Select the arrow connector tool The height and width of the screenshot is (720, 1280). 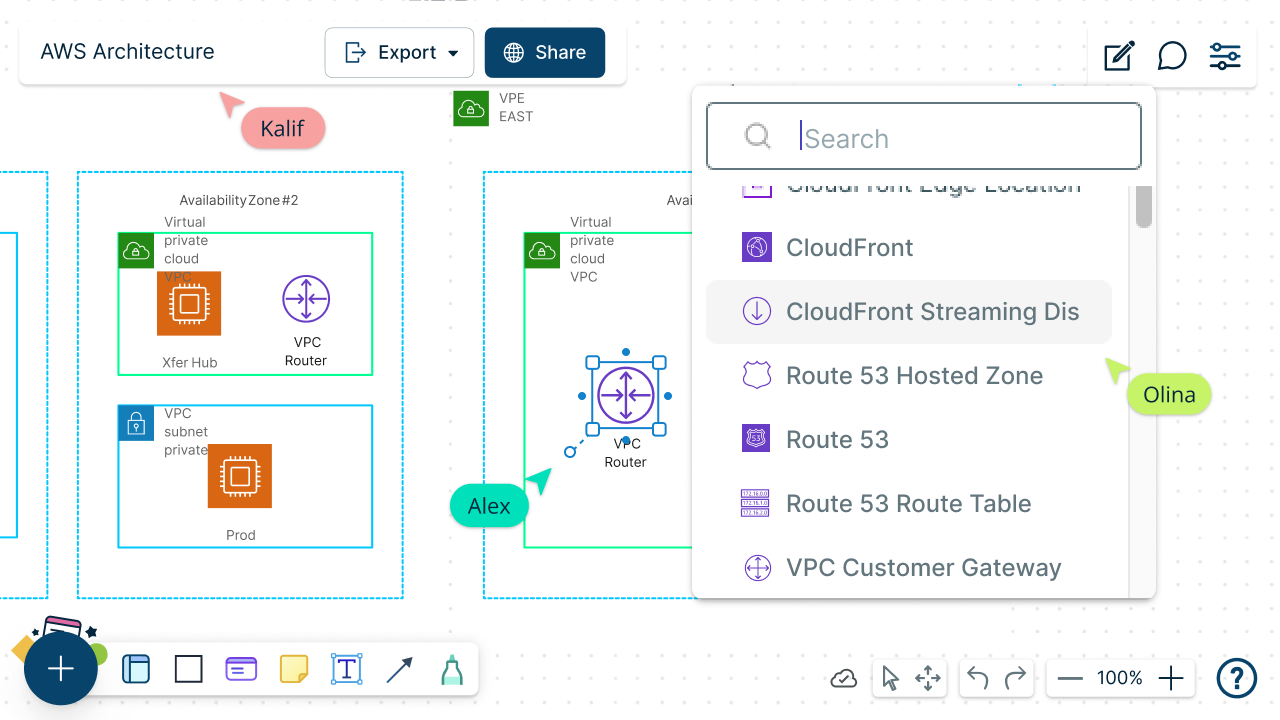[x=399, y=669]
